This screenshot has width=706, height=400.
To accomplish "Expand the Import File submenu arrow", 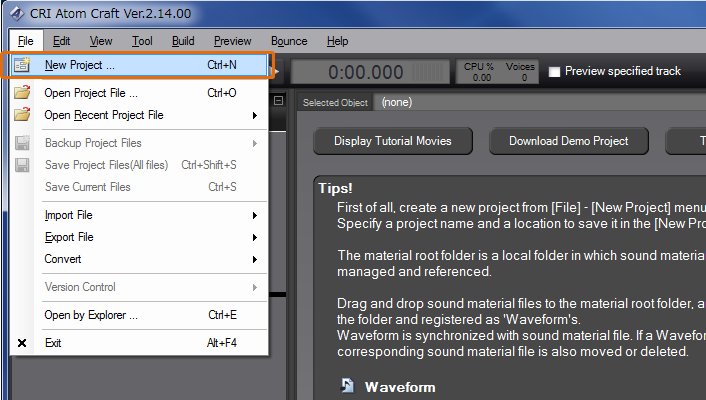I will click(255, 215).
